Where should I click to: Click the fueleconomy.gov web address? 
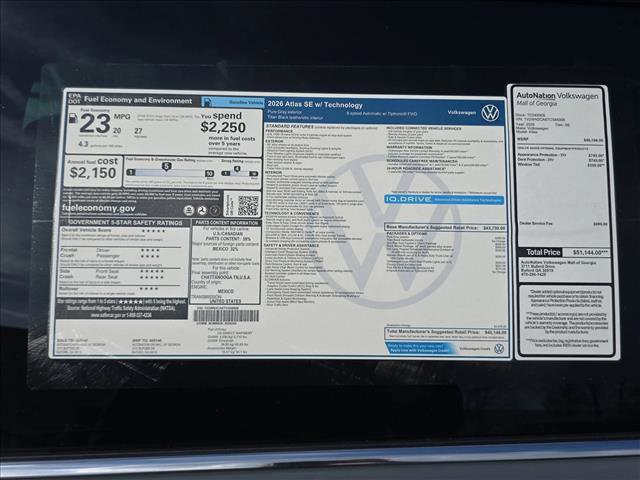[98, 208]
